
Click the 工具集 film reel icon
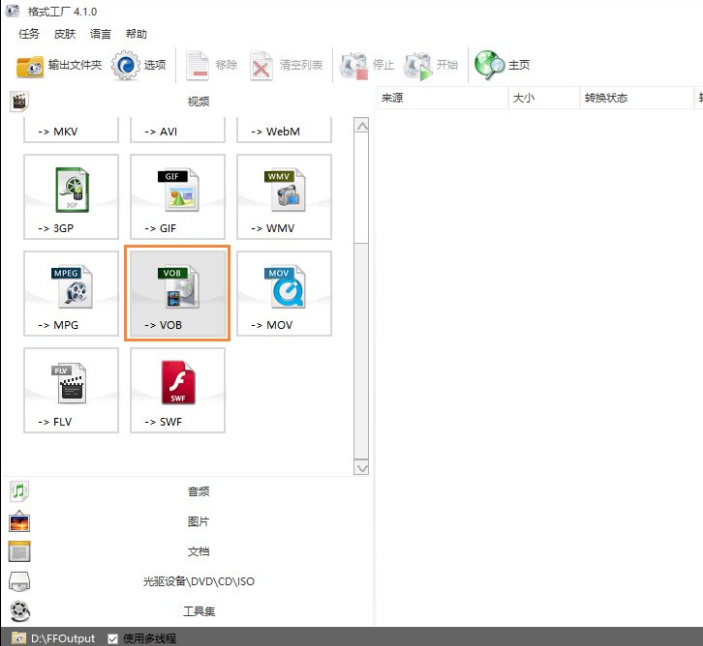click(x=20, y=611)
